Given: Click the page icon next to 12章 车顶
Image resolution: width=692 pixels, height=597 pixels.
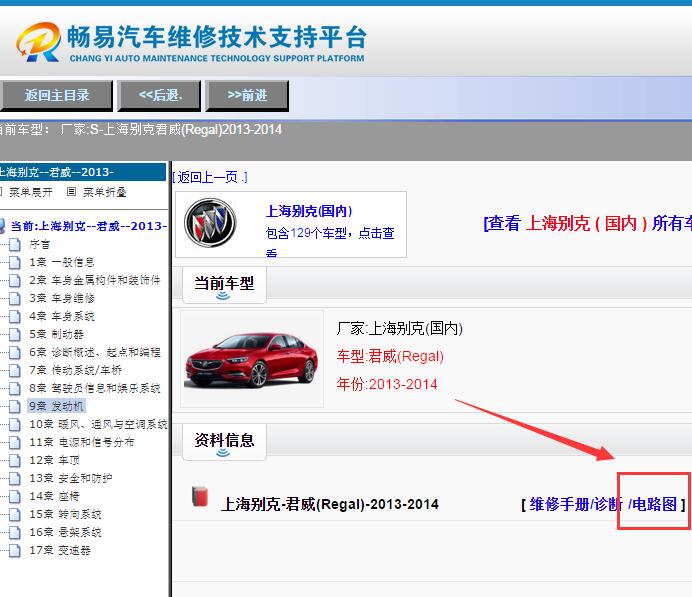Looking at the screenshot, I should pos(15,460).
